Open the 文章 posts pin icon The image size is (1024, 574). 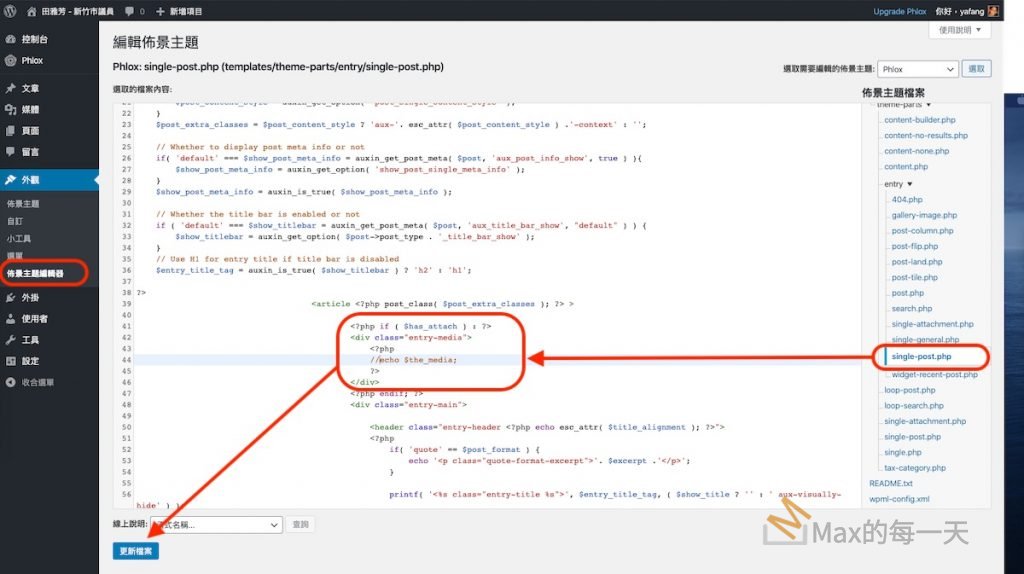(11, 88)
